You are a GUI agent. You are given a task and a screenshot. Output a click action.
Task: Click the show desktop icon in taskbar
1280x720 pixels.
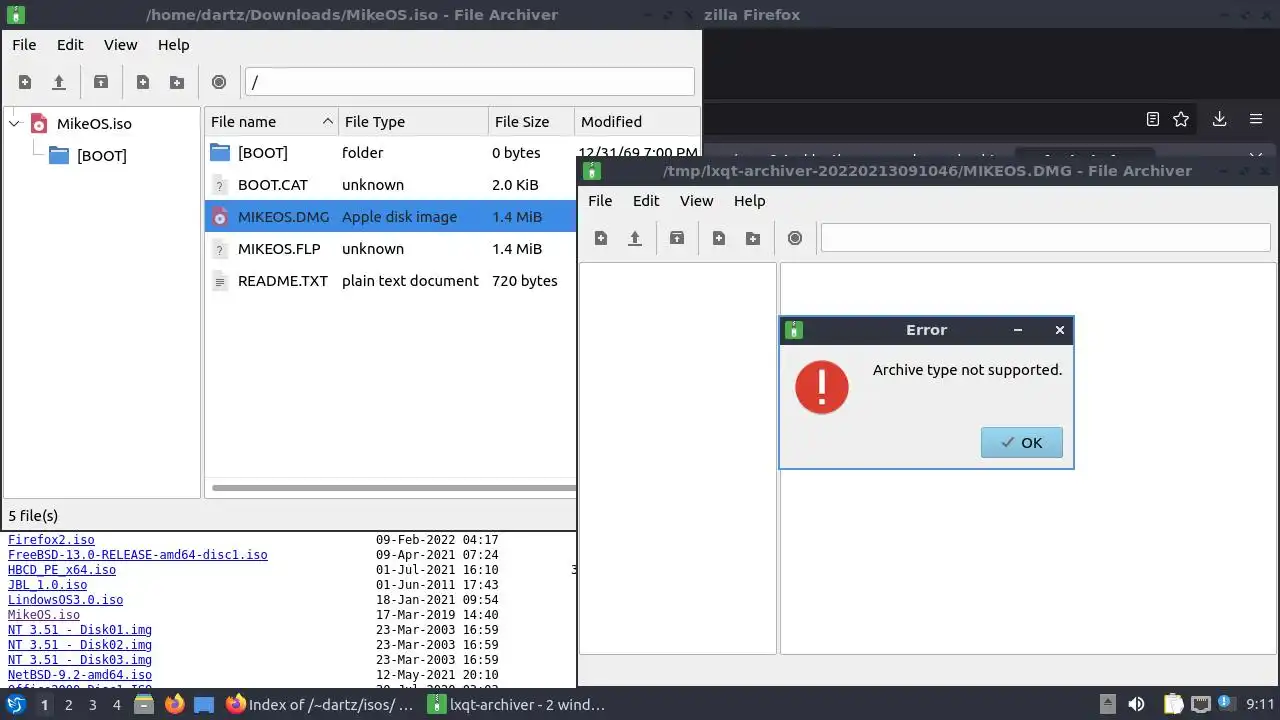tap(204, 705)
